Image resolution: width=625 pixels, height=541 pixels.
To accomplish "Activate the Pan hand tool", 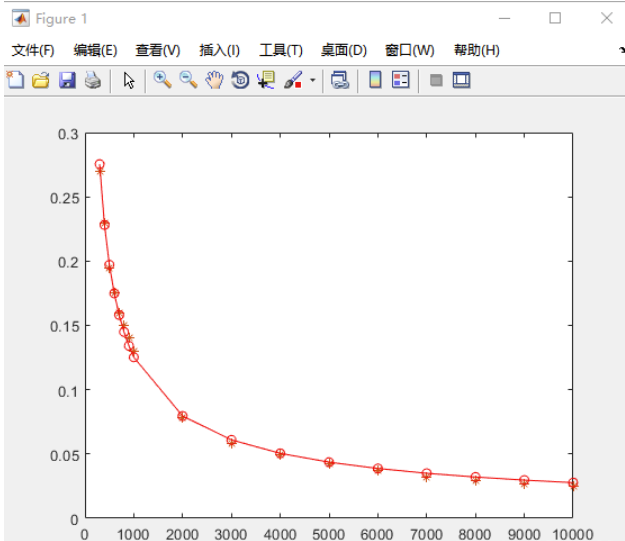I will coord(214,80).
